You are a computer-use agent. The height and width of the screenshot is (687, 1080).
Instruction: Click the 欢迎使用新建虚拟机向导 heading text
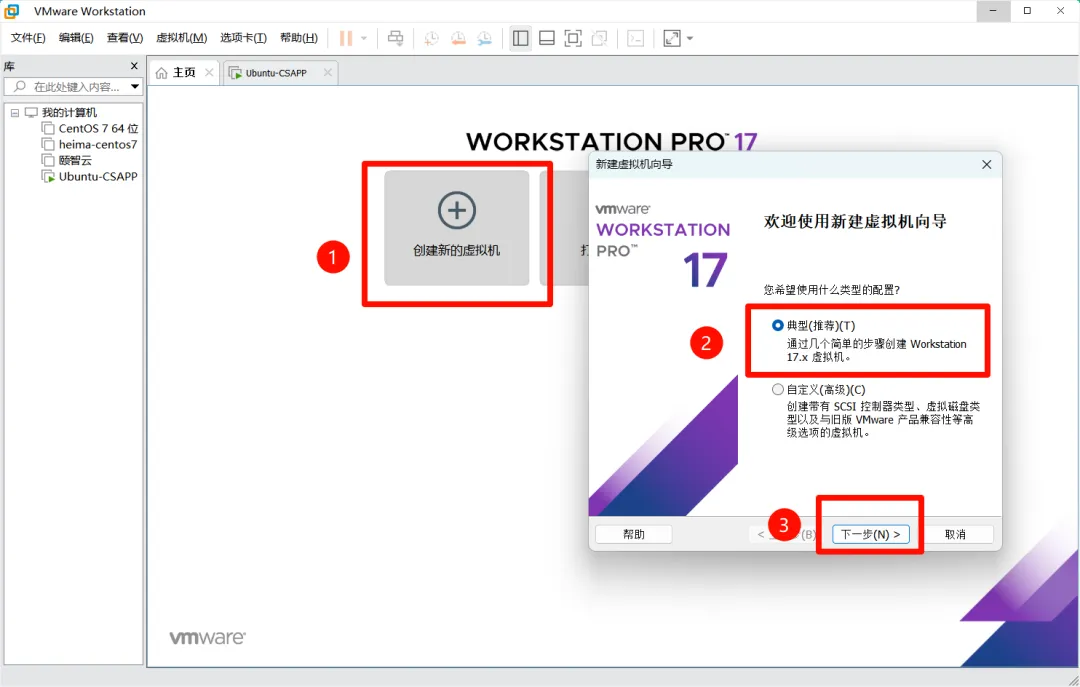coord(855,221)
